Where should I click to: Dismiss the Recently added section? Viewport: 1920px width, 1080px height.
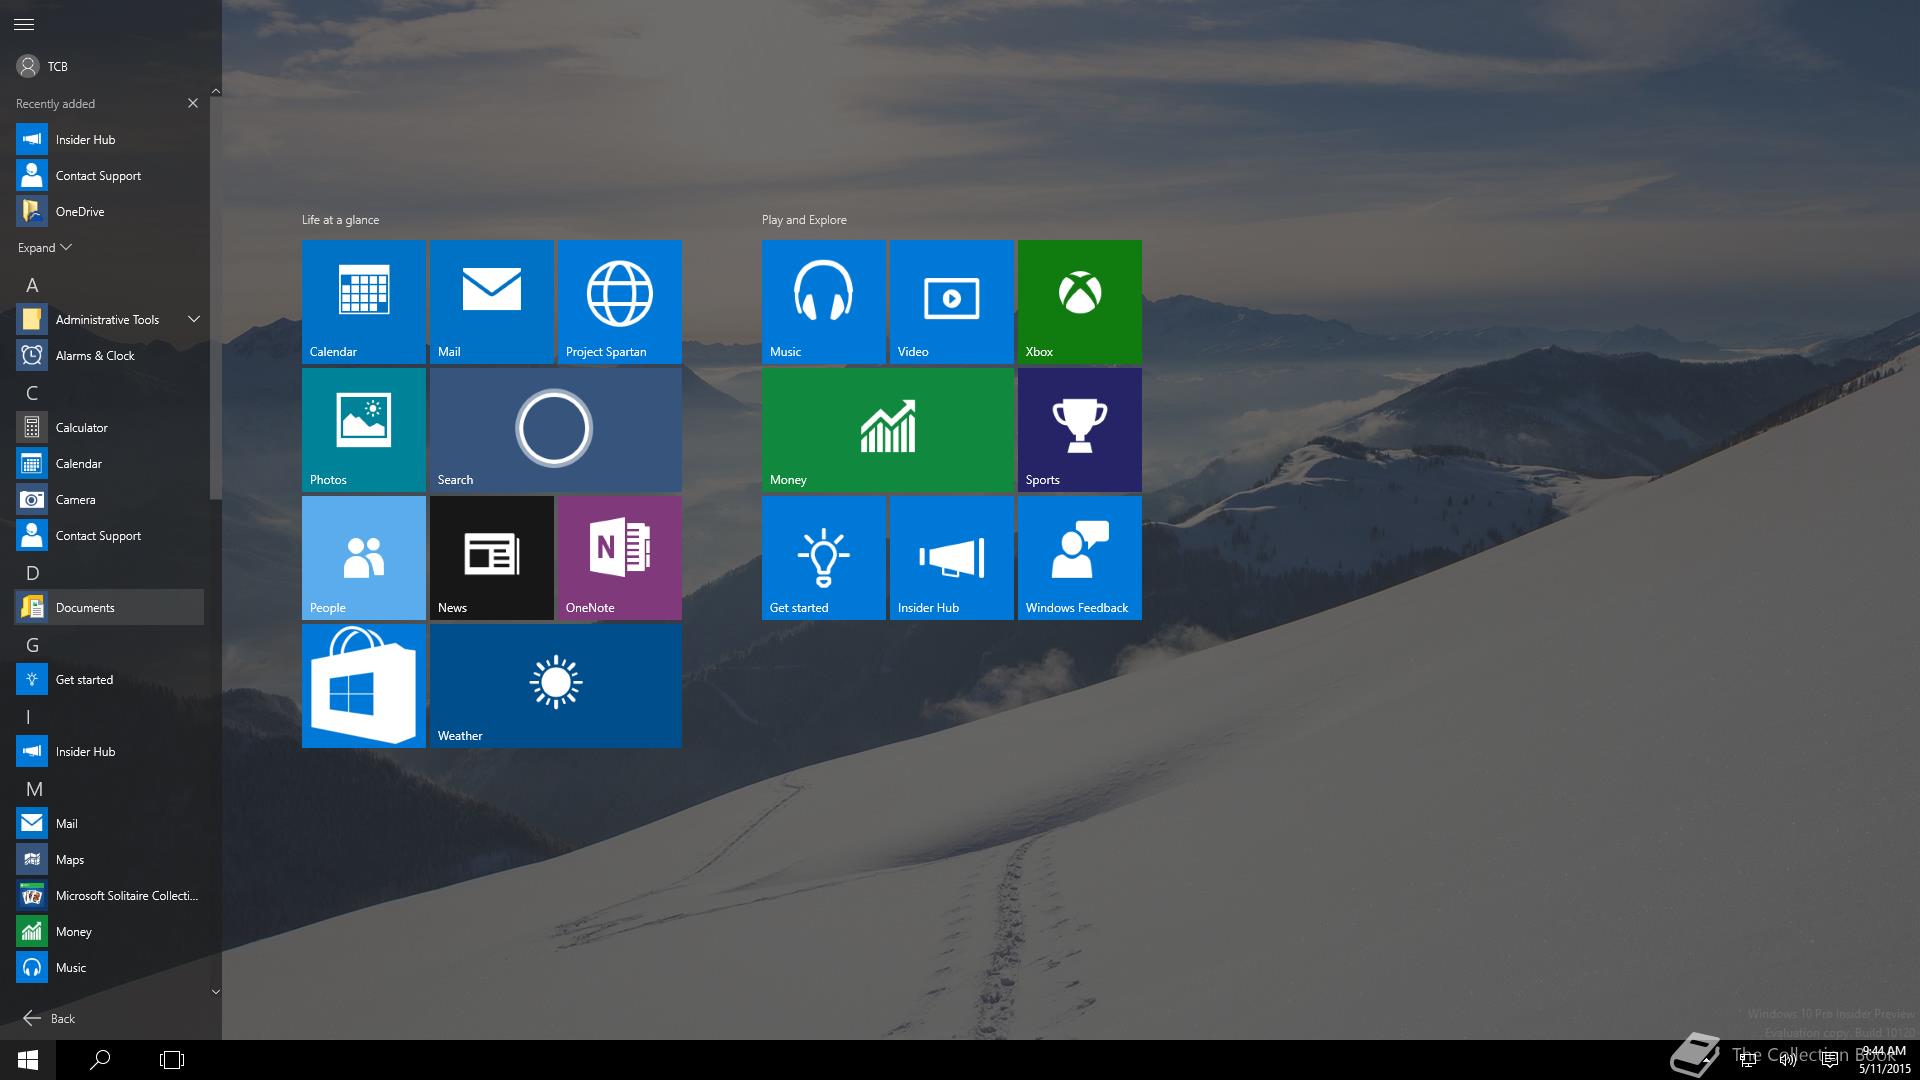(x=193, y=103)
